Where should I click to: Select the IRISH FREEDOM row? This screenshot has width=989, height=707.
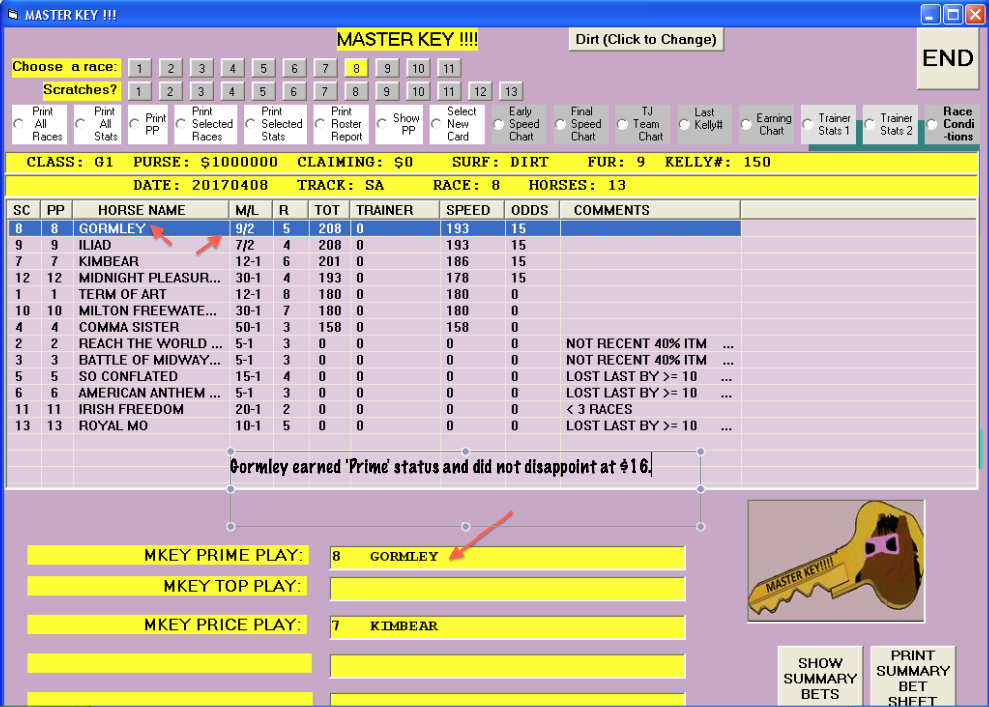click(x=374, y=409)
